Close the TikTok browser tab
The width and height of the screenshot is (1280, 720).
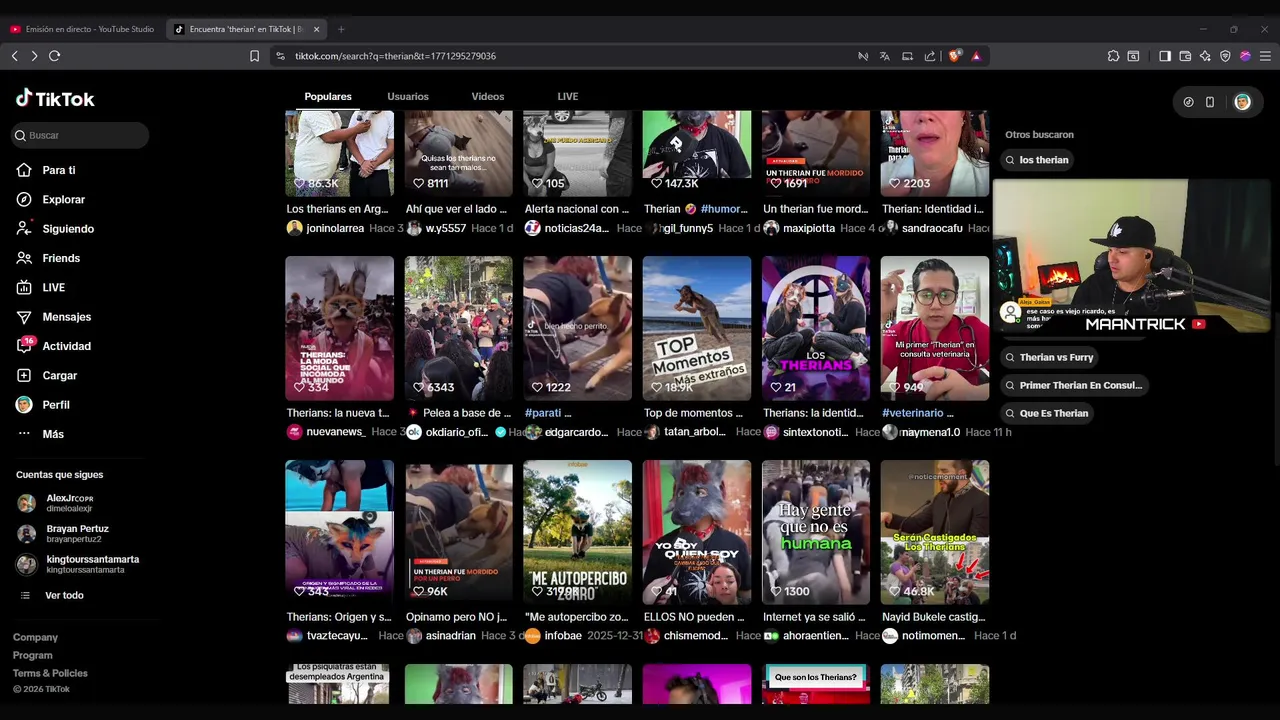tap(317, 29)
